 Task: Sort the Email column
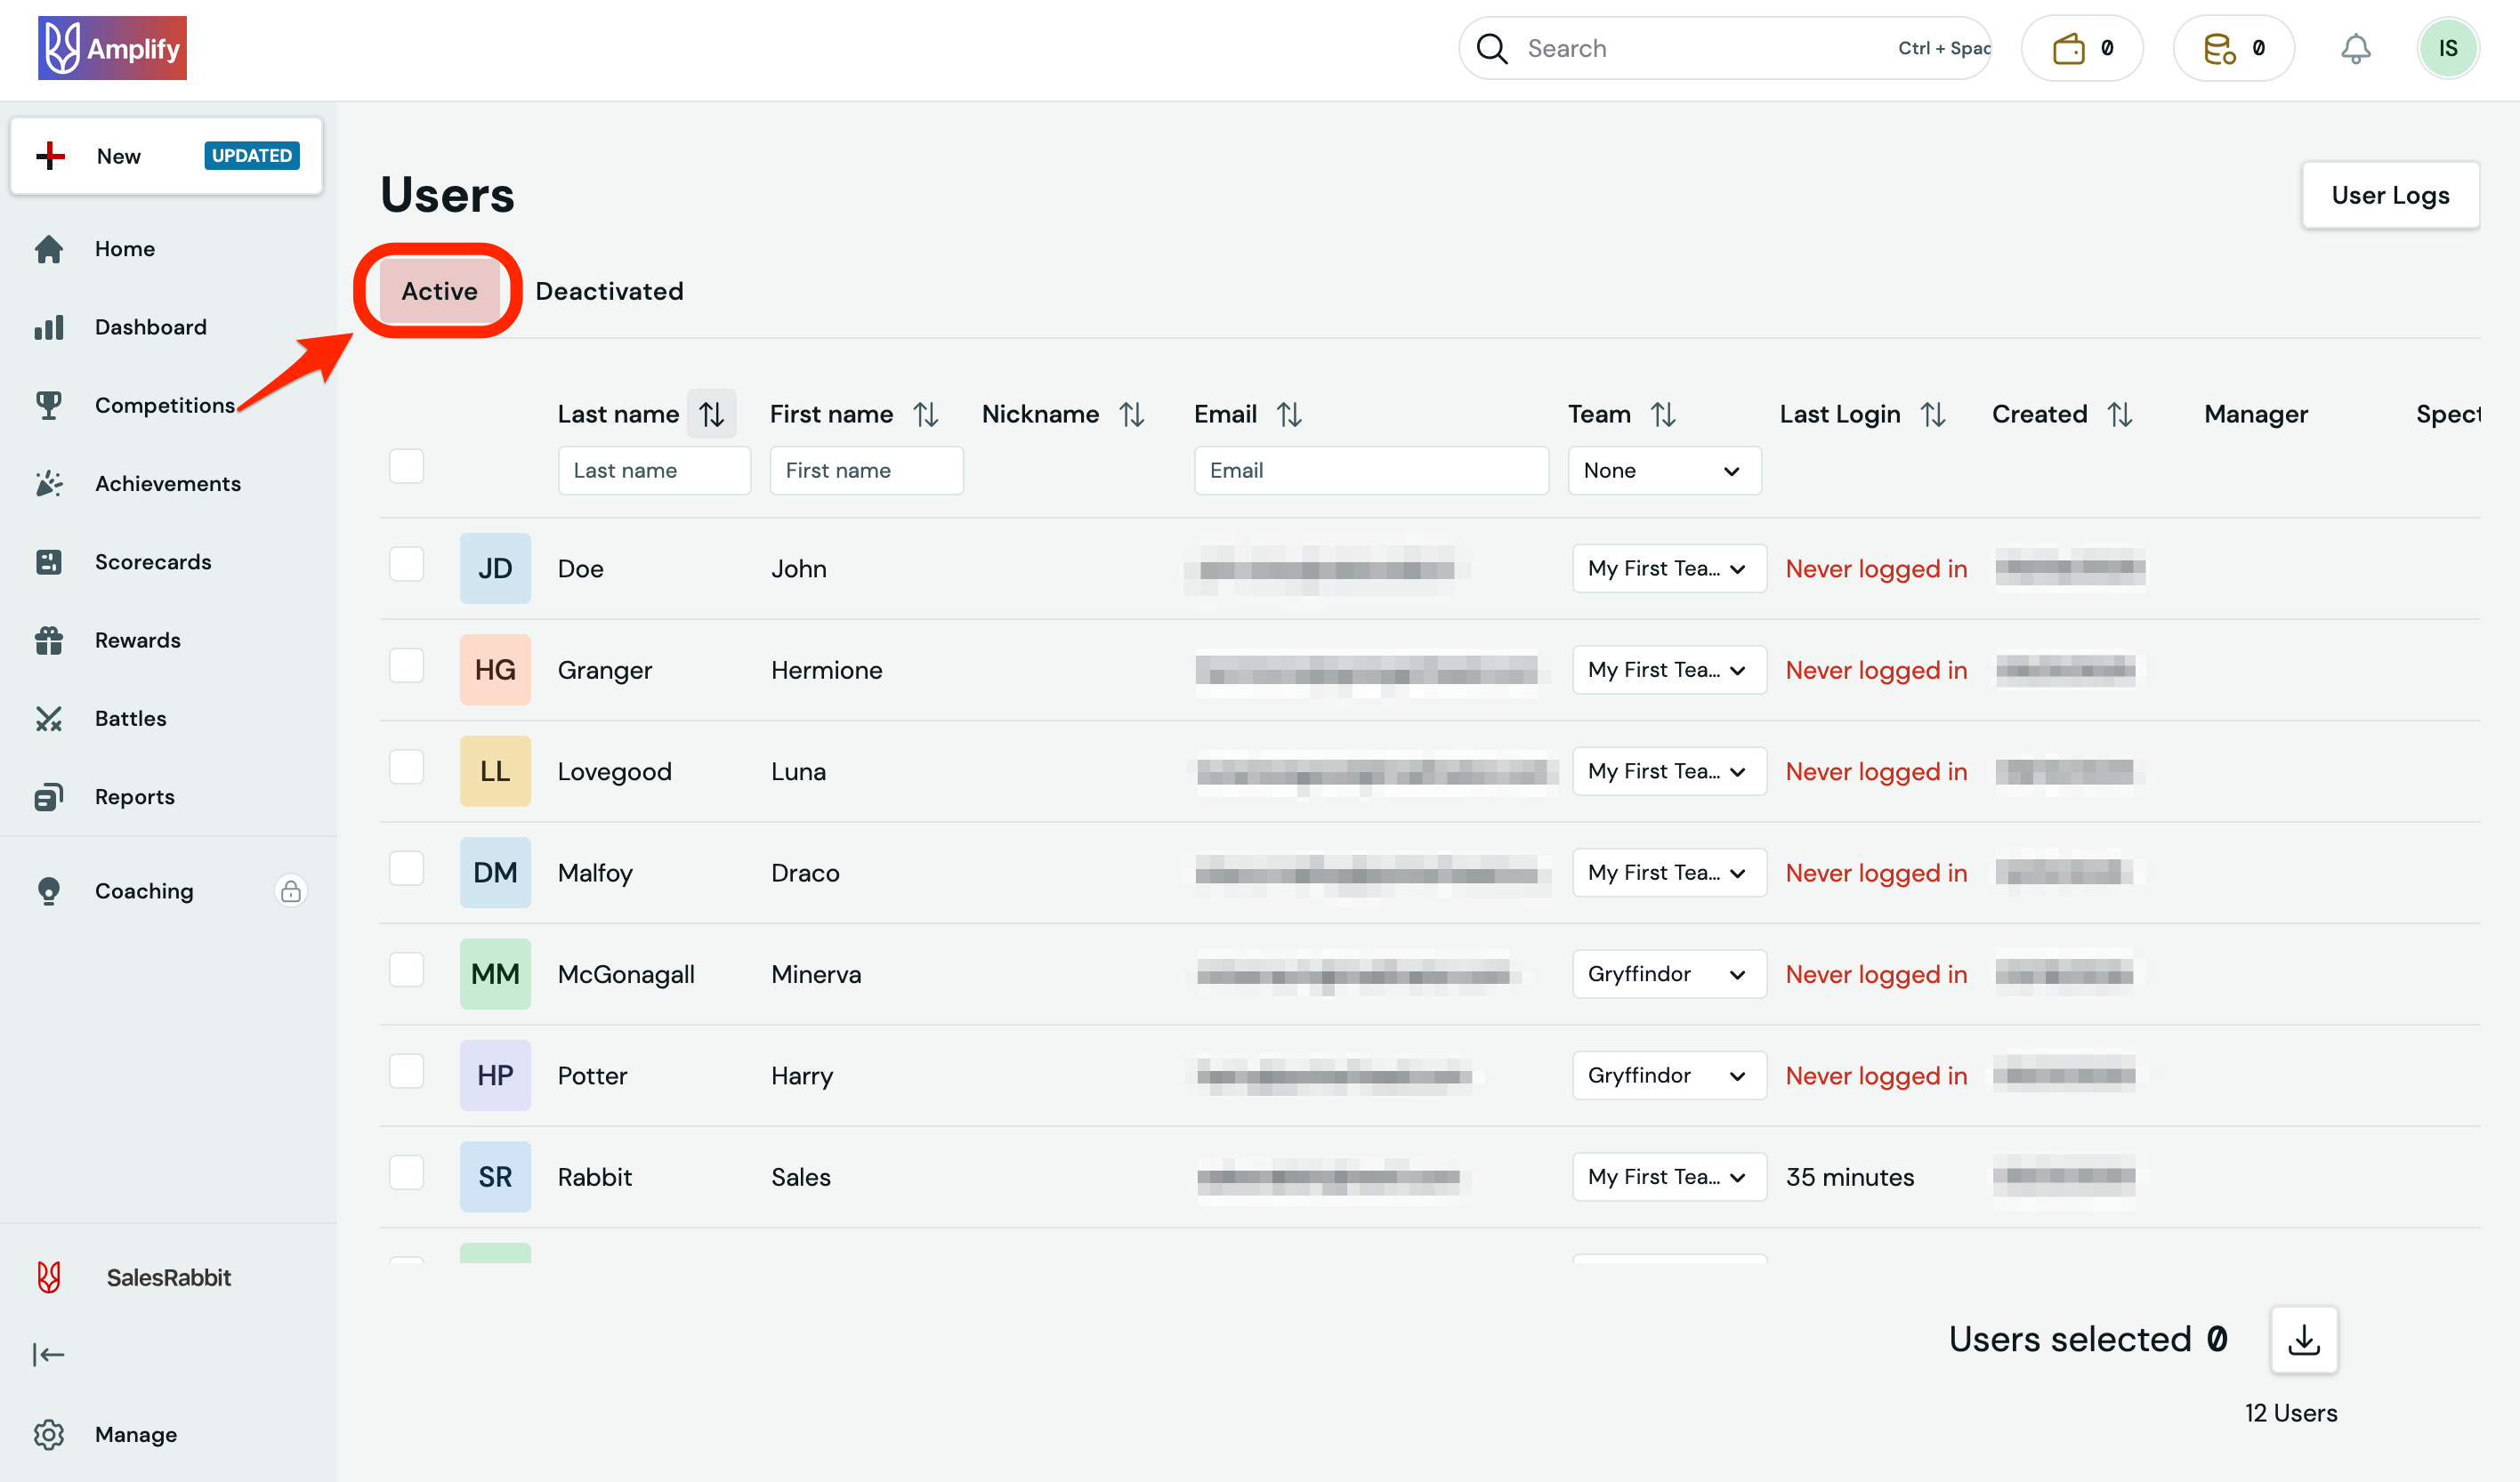click(1289, 414)
